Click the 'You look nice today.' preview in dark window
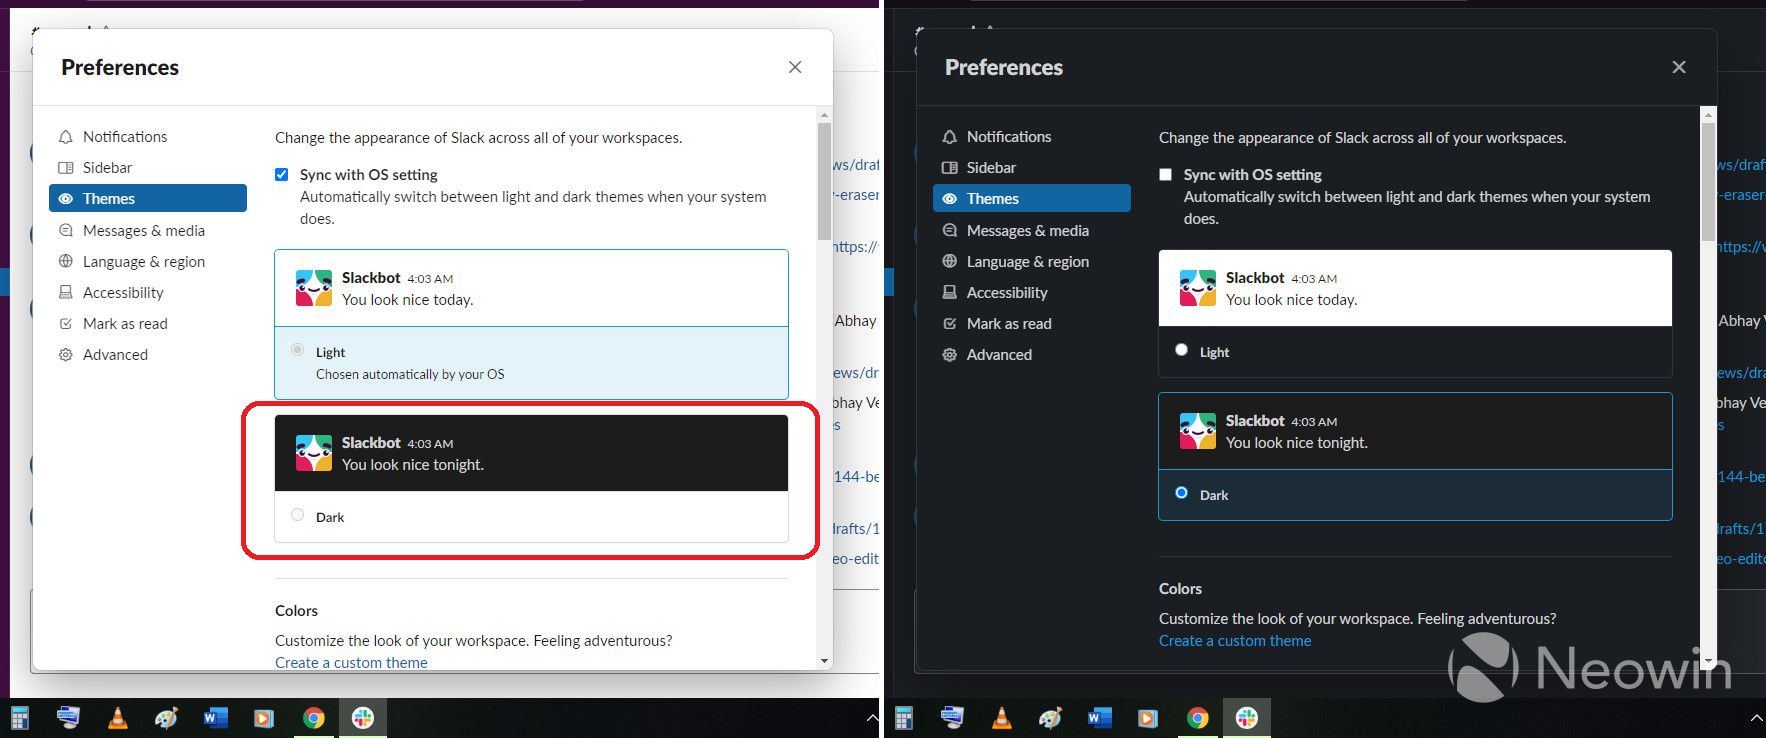Viewport: 1766px width, 738px height. tap(1415, 288)
